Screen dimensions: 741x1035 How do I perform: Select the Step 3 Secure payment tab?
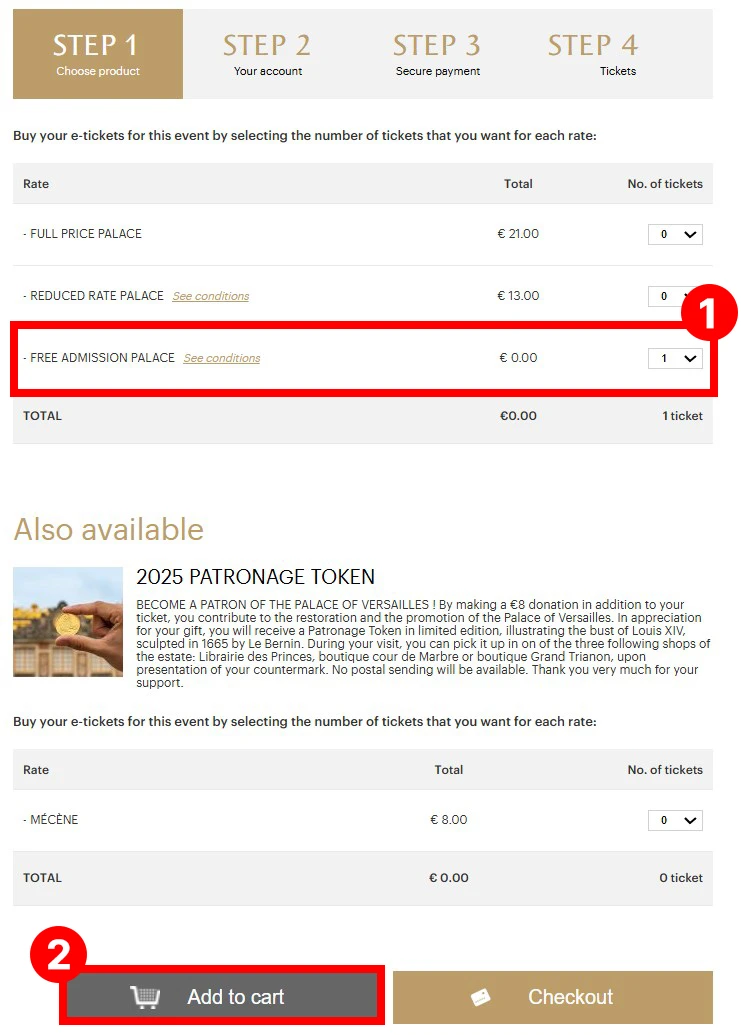pos(437,54)
